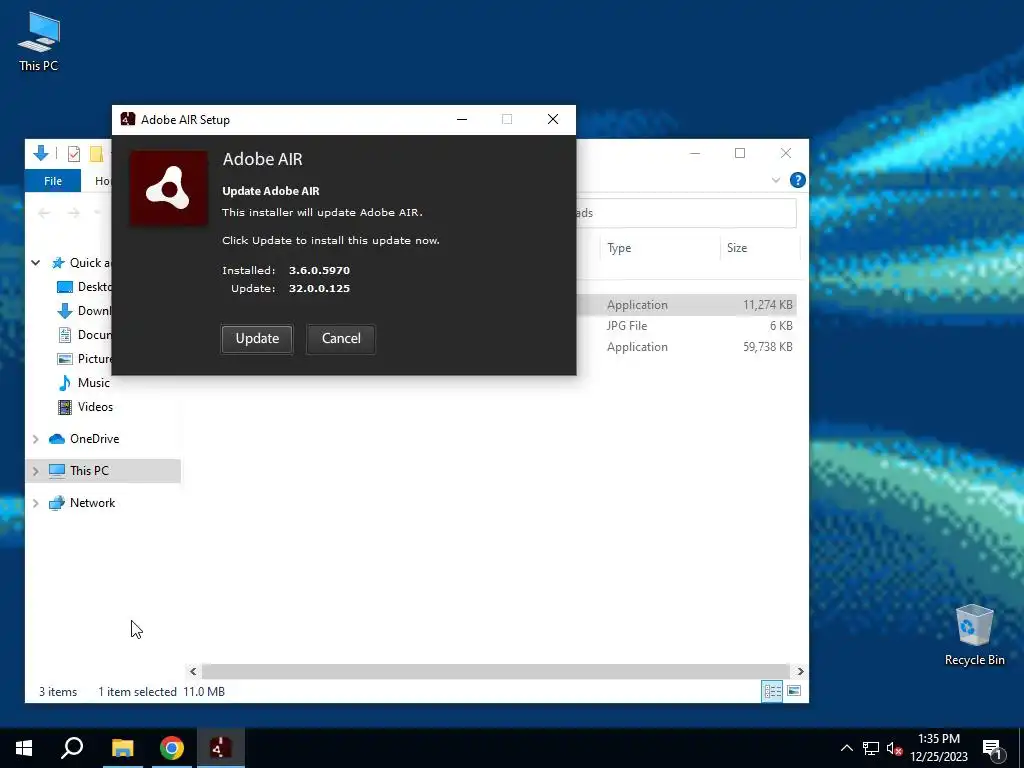Image resolution: width=1024 pixels, height=768 pixels.
Task: Select Videos in the navigation pane
Action: 86,407
